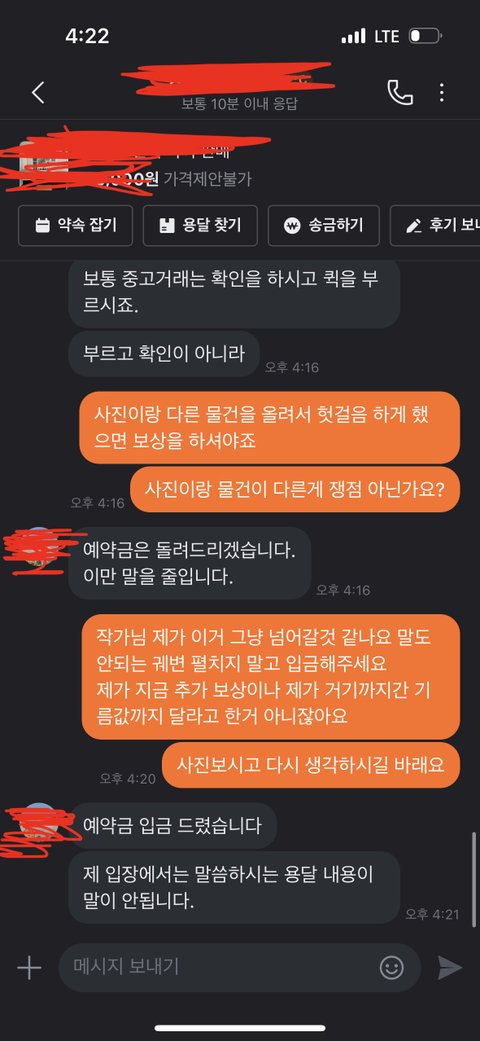Image resolution: width=480 pixels, height=1041 pixels.
Task: Open the seller avatar beside 예약금은 돌려드리겠습니다
Action: point(41,548)
